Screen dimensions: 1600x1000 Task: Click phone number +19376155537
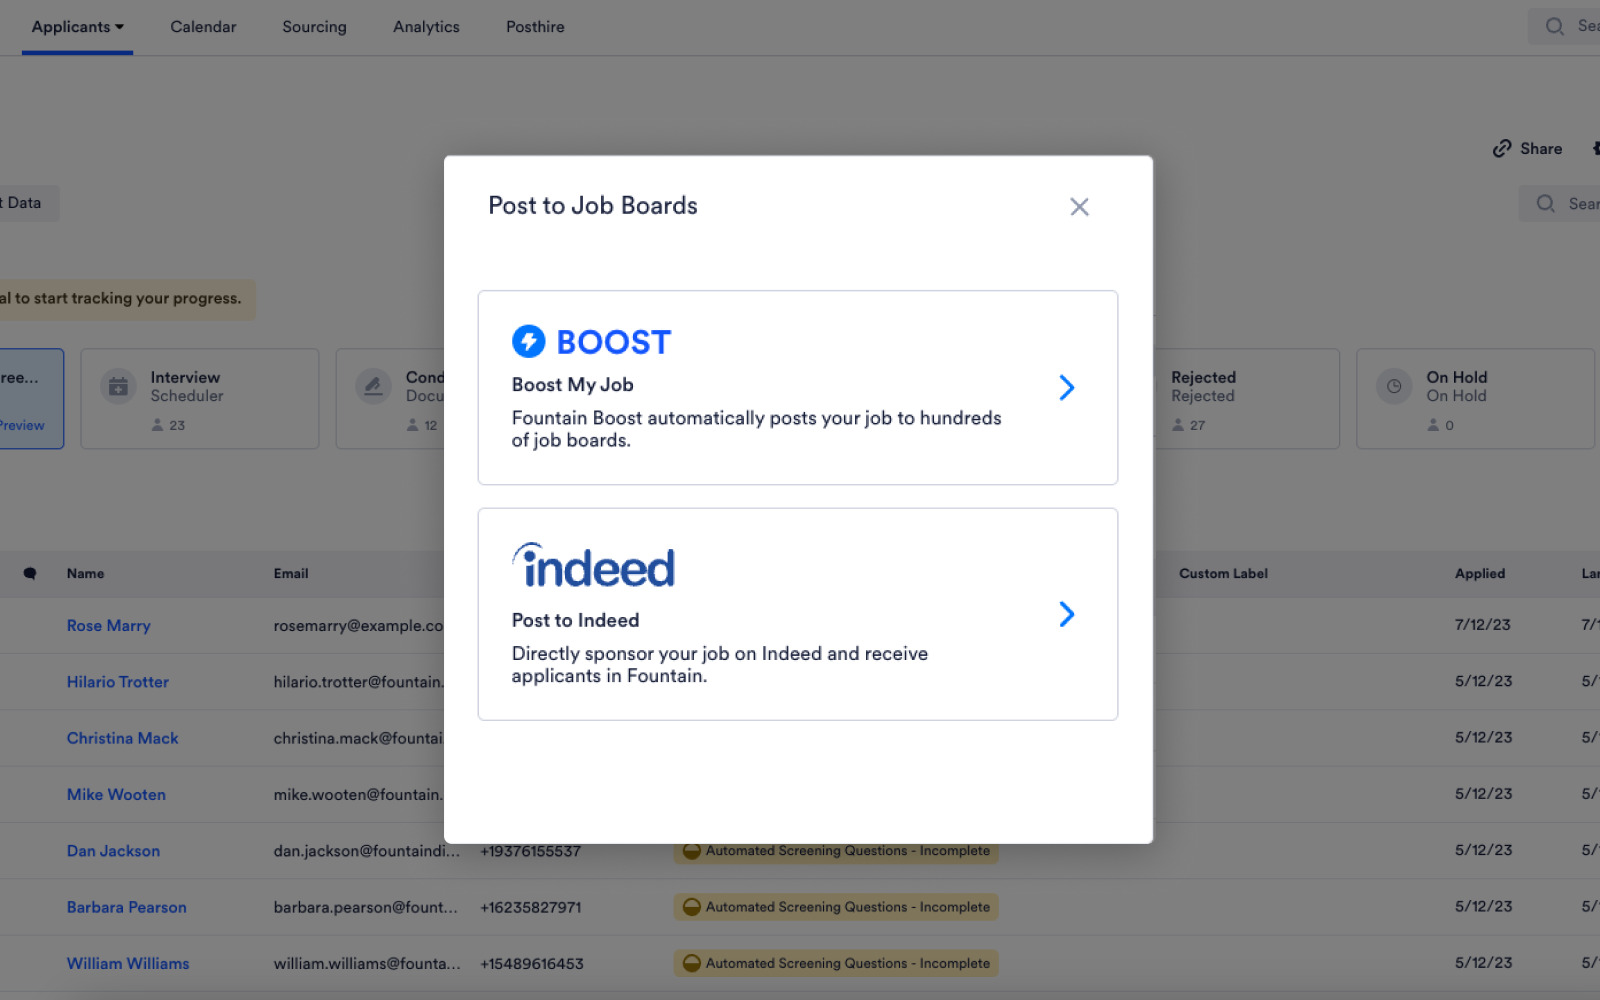[x=530, y=851]
